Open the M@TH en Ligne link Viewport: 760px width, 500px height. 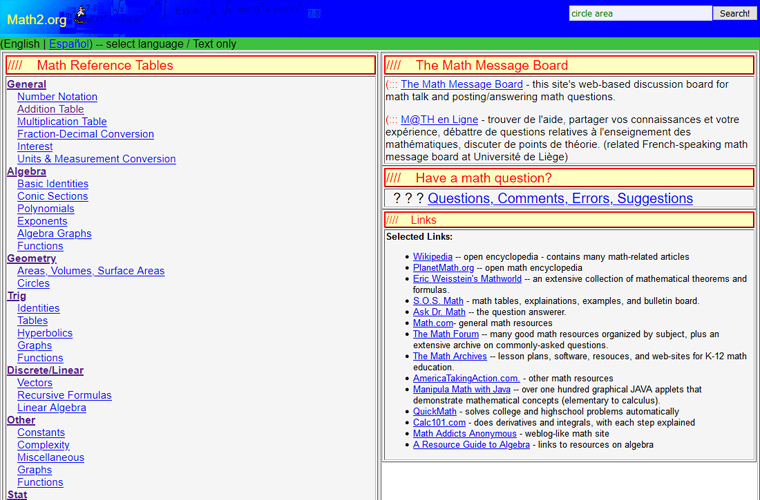coord(439,120)
